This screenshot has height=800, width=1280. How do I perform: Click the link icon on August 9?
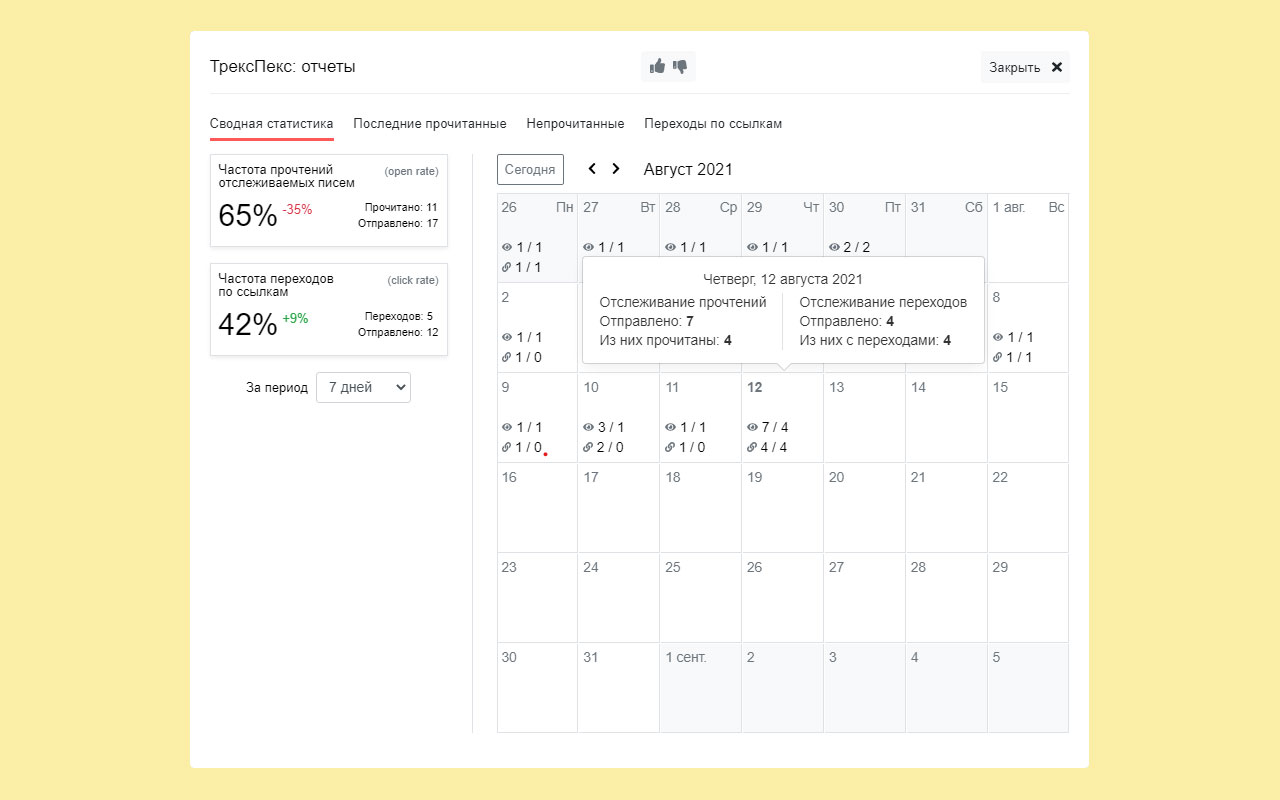[506, 447]
